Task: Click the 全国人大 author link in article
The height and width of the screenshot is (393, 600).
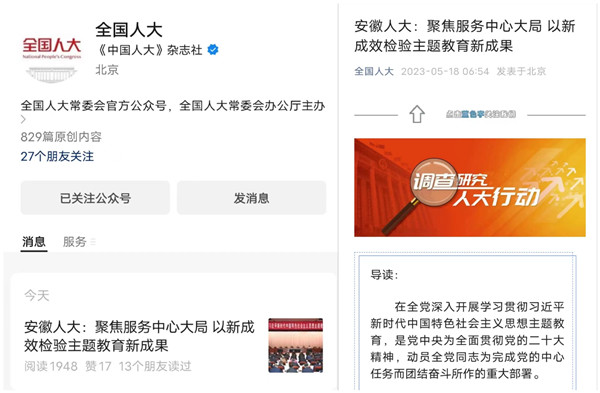Action: tap(374, 71)
